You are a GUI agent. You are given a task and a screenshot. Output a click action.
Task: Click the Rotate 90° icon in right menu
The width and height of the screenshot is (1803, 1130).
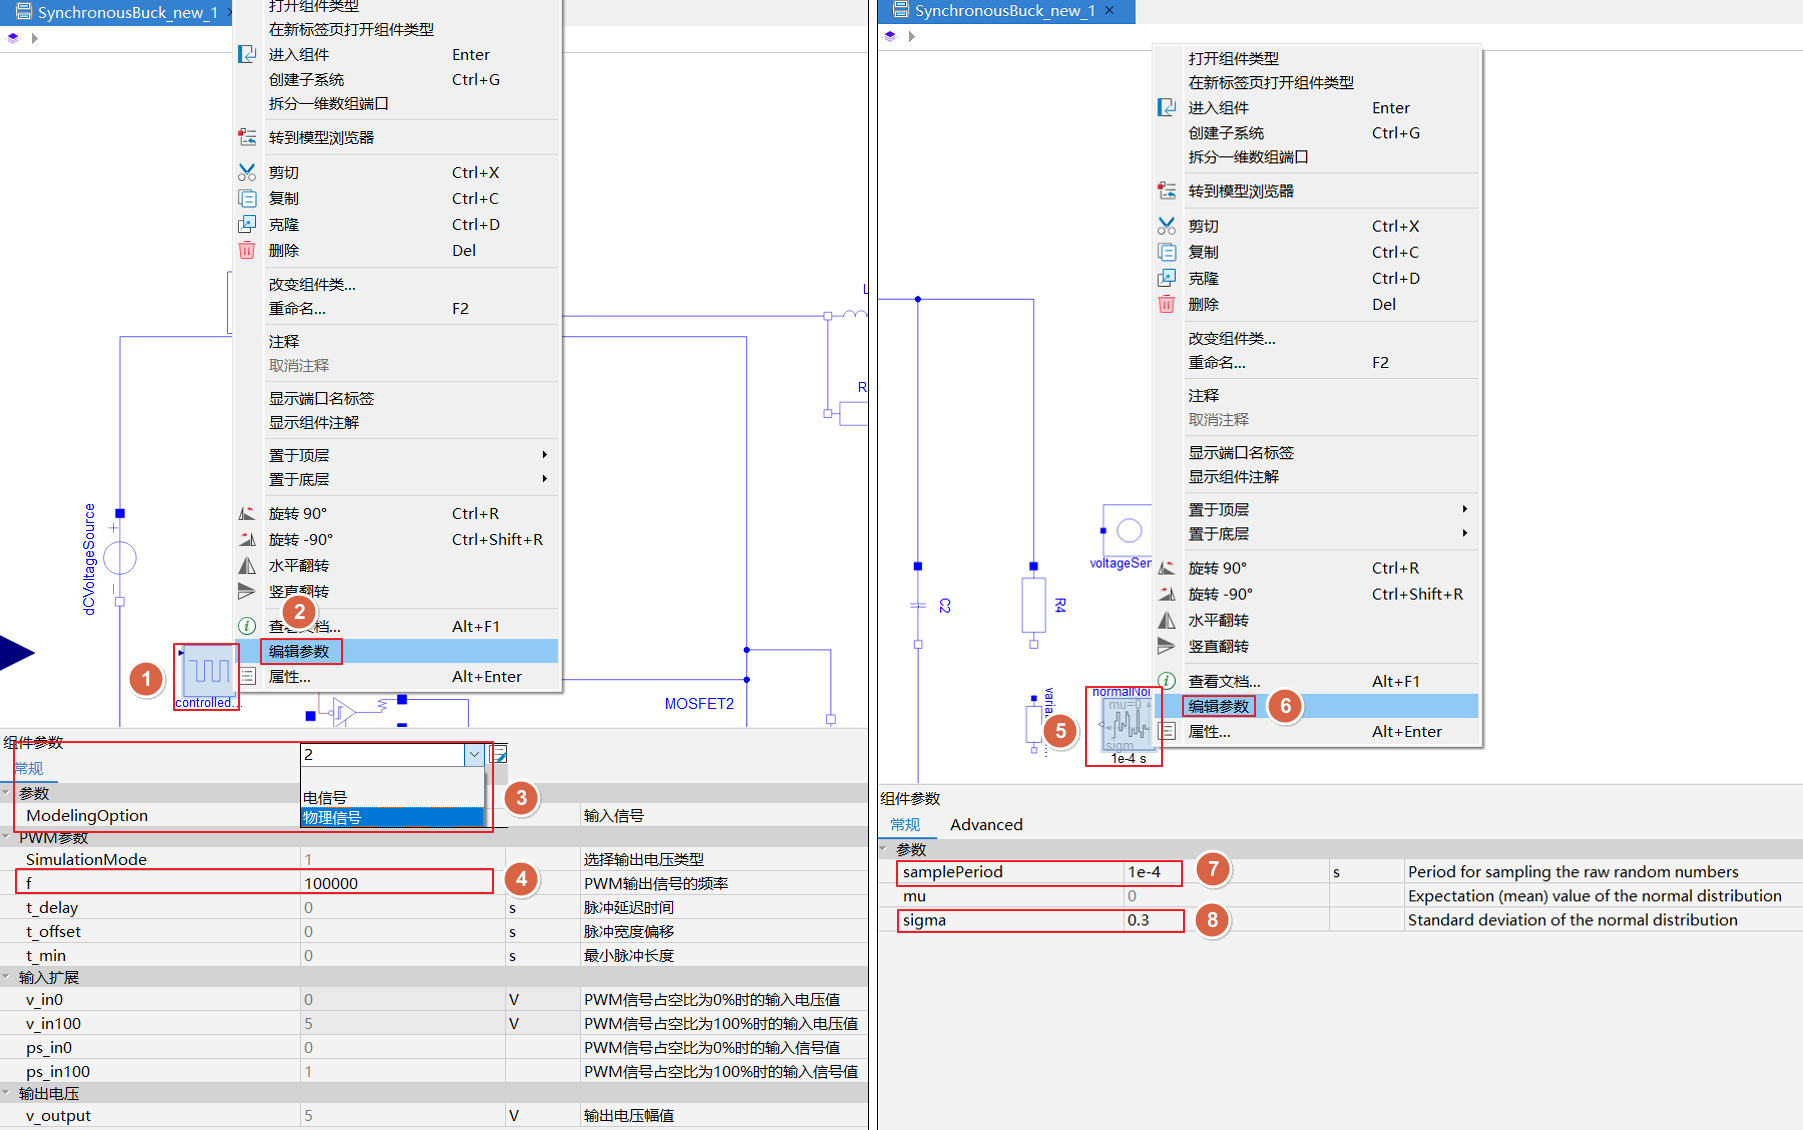click(1166, 568)
